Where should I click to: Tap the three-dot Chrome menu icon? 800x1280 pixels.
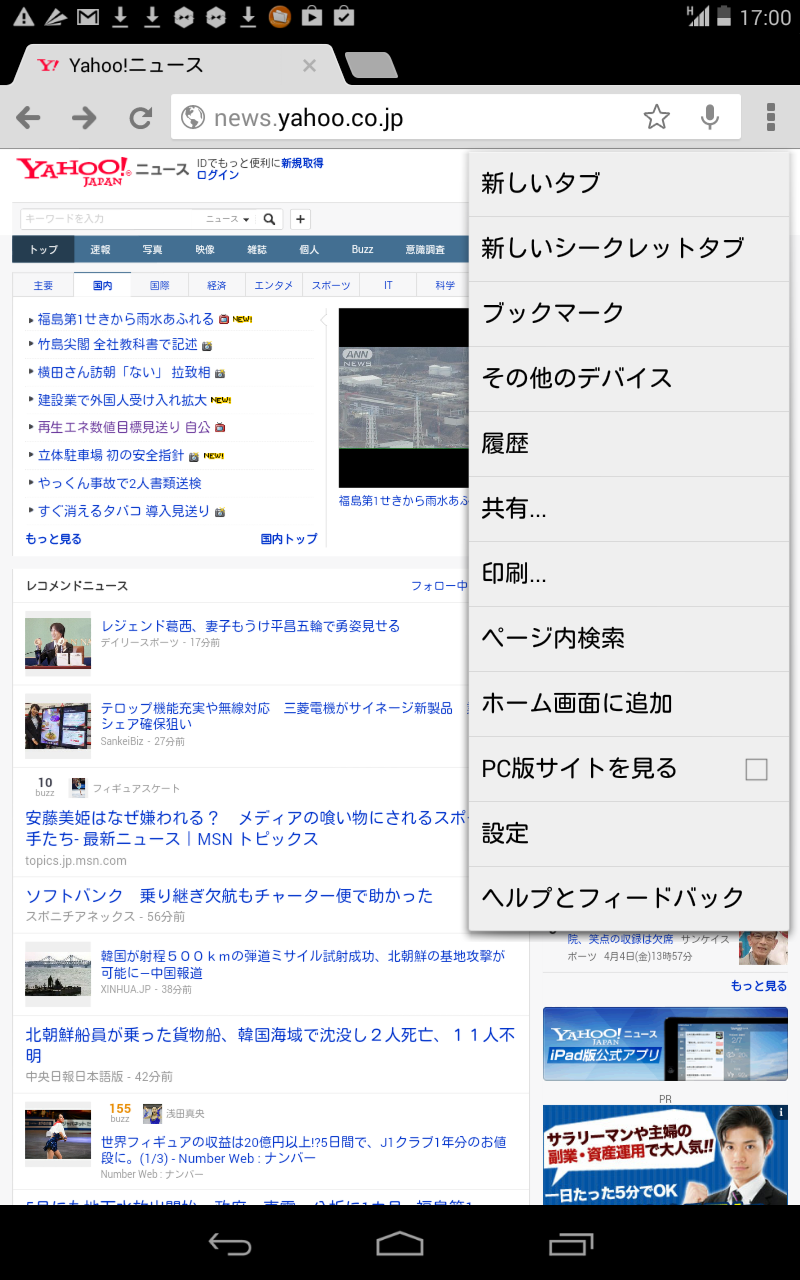(x=771, y=118)
